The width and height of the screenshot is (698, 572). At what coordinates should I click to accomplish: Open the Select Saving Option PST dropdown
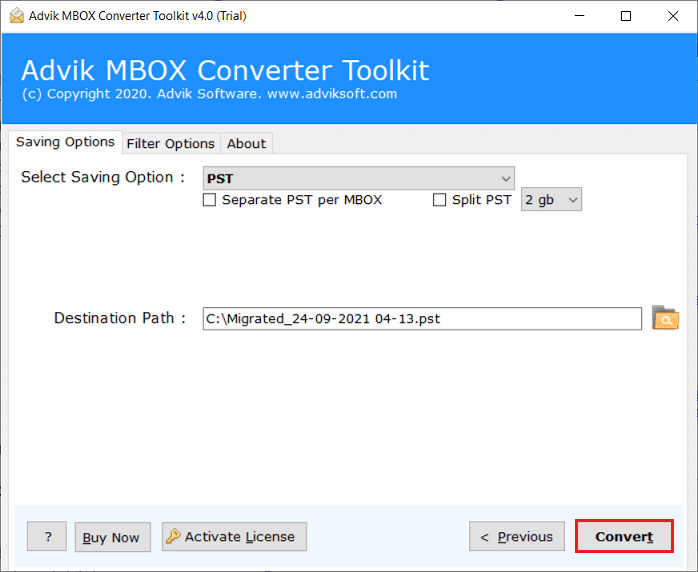coord(359,178)
